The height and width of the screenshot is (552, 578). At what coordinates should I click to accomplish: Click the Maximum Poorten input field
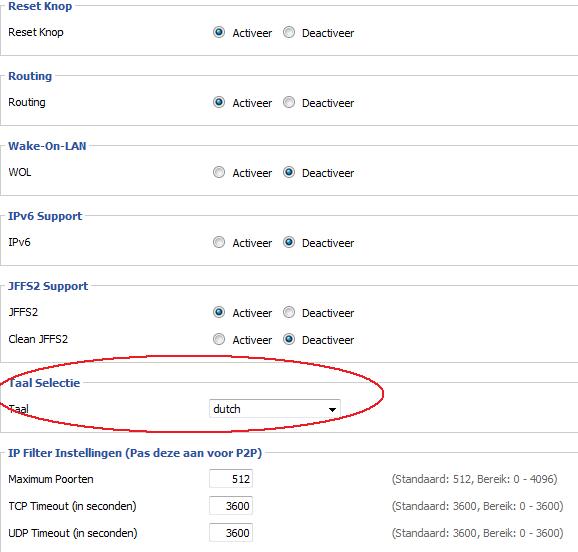coord(231,479)
